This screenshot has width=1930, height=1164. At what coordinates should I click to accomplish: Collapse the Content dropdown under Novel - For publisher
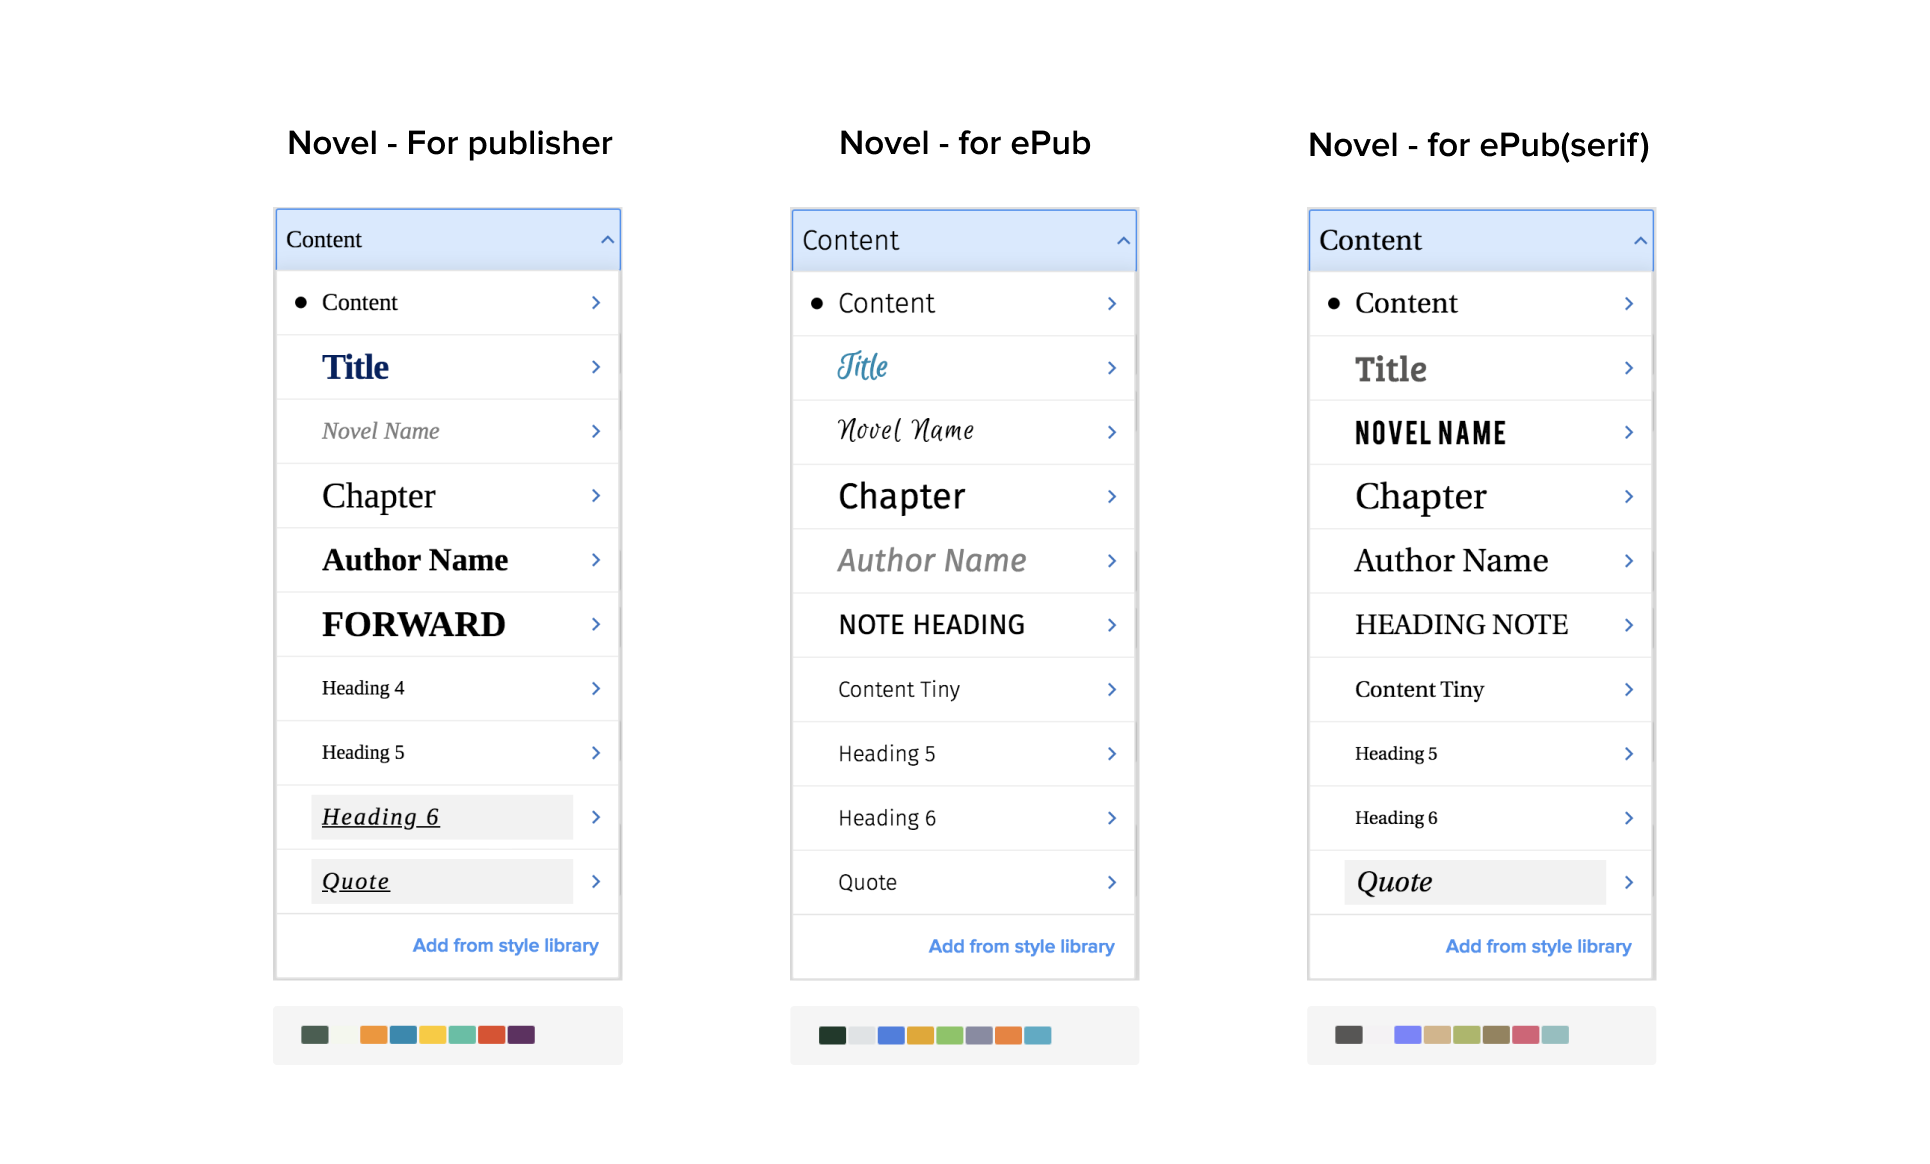(607, 240)
